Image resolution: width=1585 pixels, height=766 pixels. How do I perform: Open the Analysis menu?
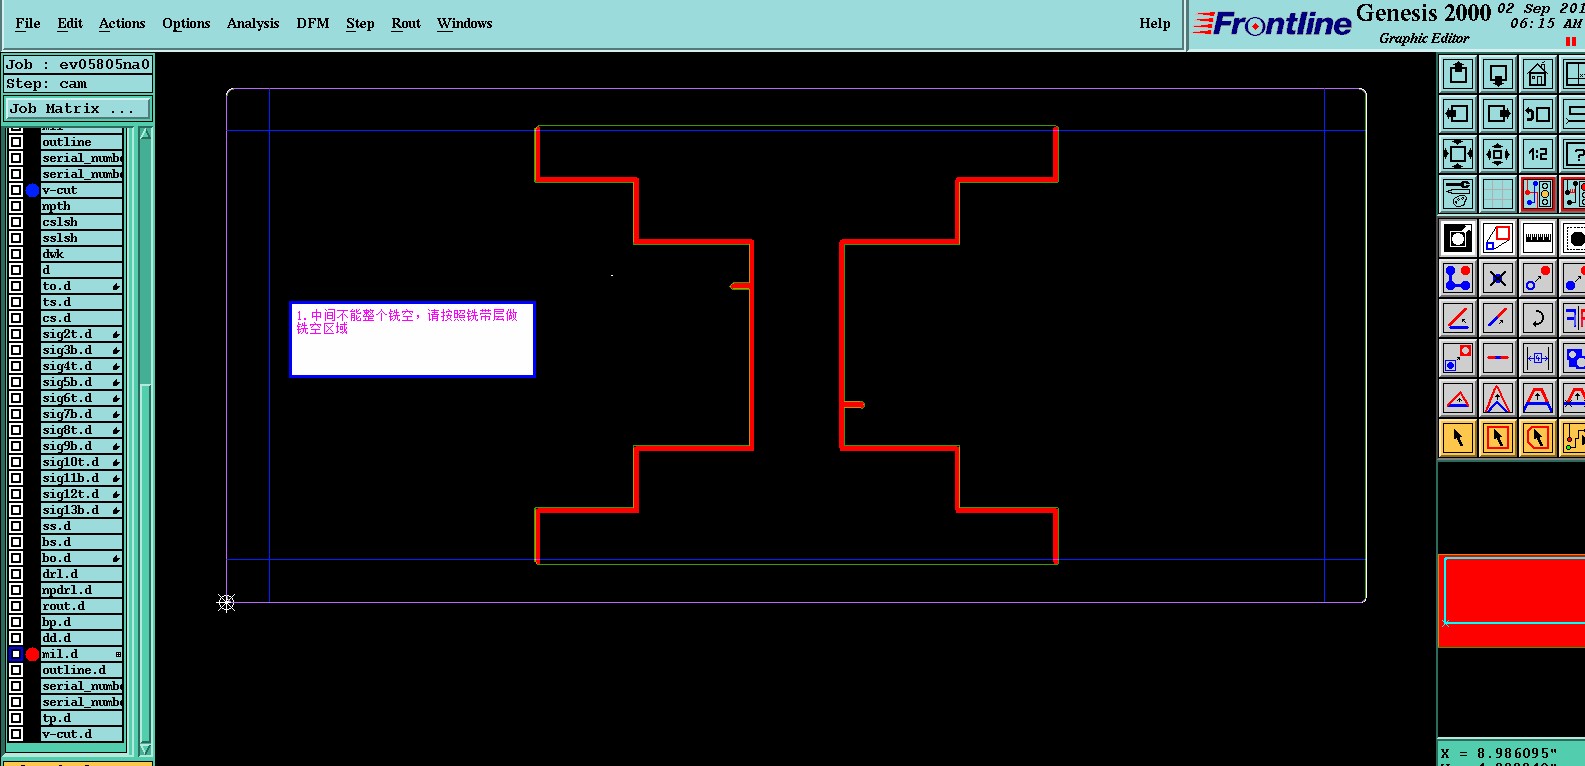tap(253, 23)
